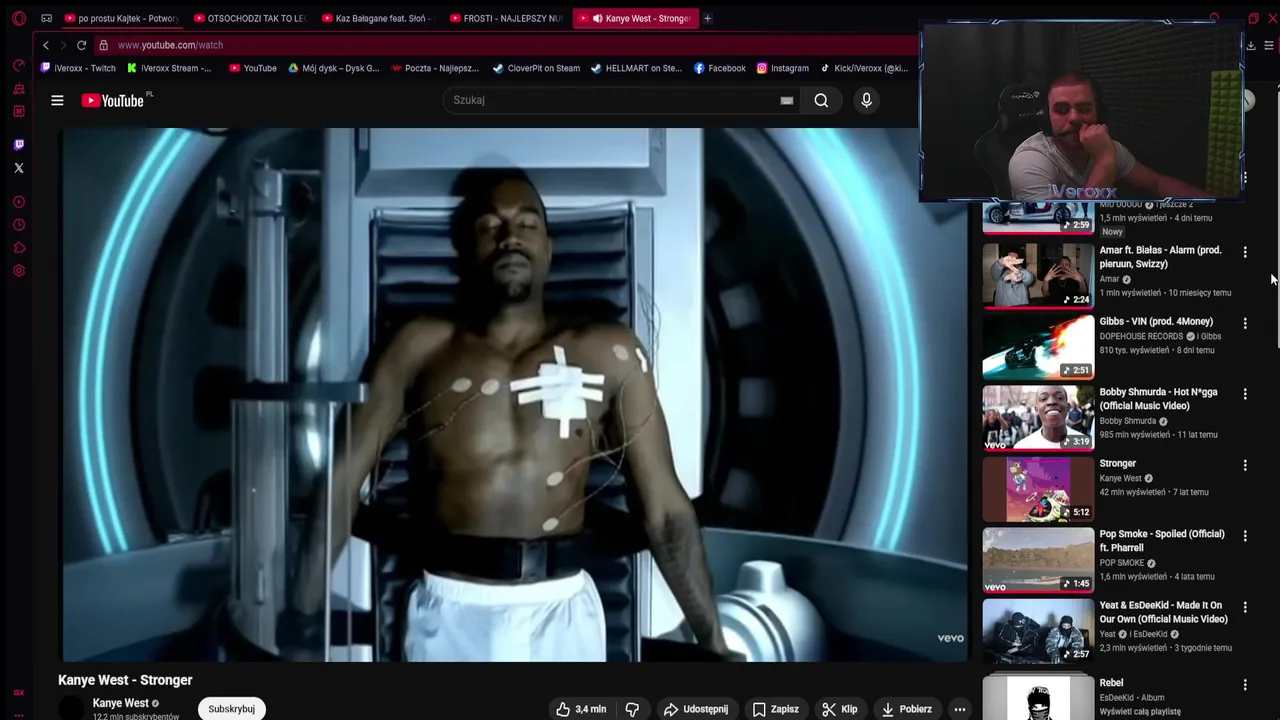This screenshot has height=720, width=1280.
Task: Open options for Yeat & EsDeeKid video
Action: (1245, 607)
